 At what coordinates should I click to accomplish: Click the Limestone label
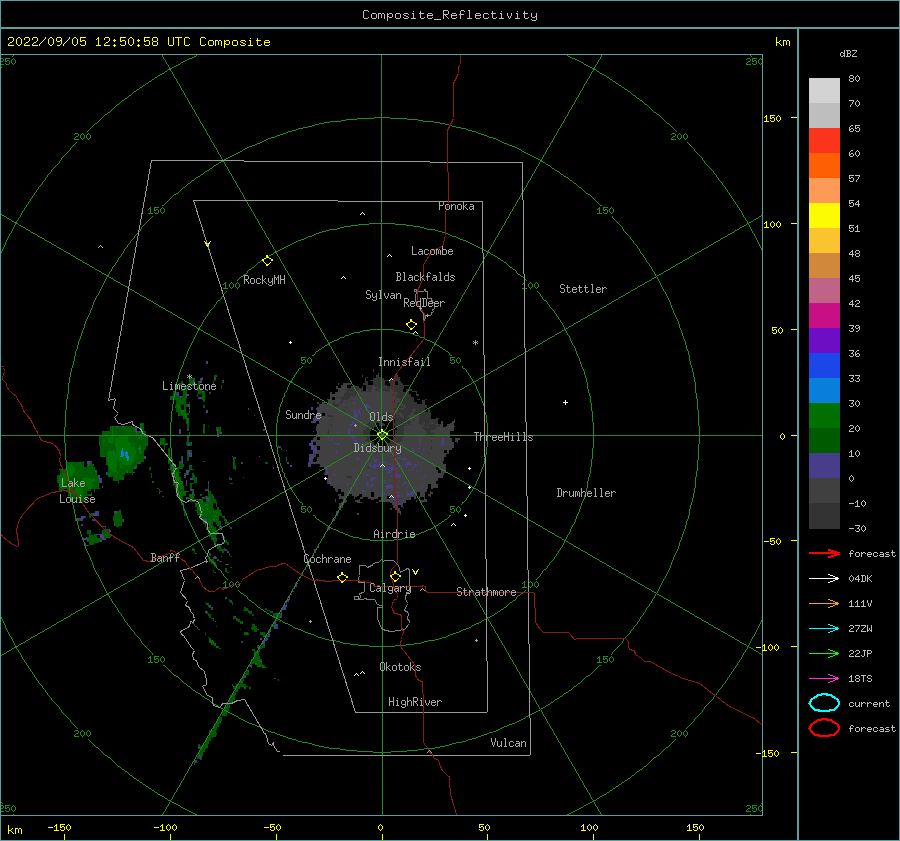[x=189, y=386]
